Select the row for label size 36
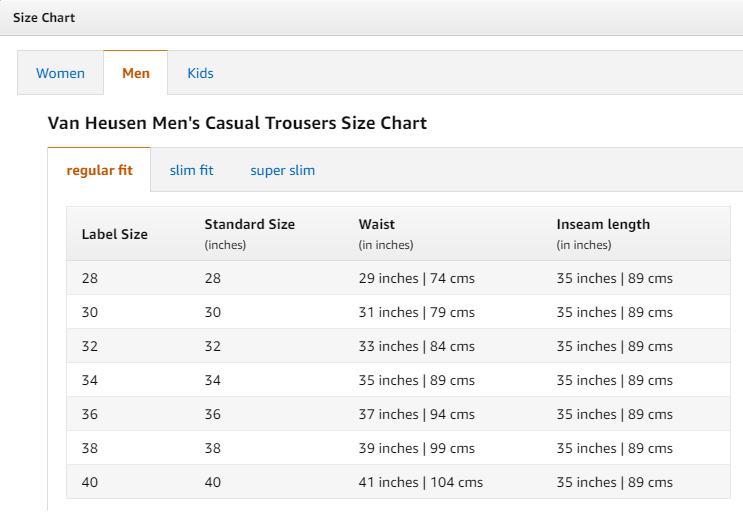The image size is (743, 519). (399, 414)
